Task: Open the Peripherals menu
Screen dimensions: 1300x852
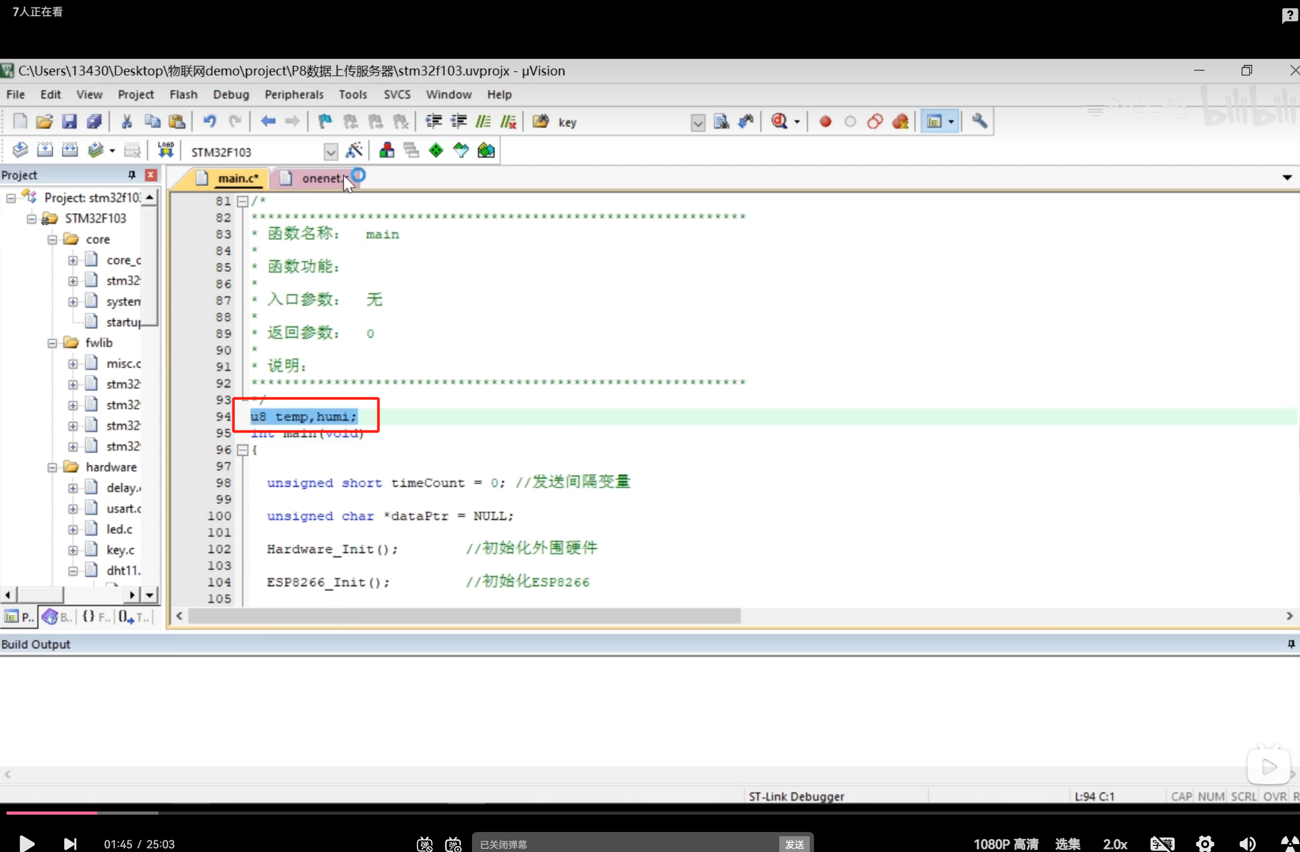Action: [294, 94]
